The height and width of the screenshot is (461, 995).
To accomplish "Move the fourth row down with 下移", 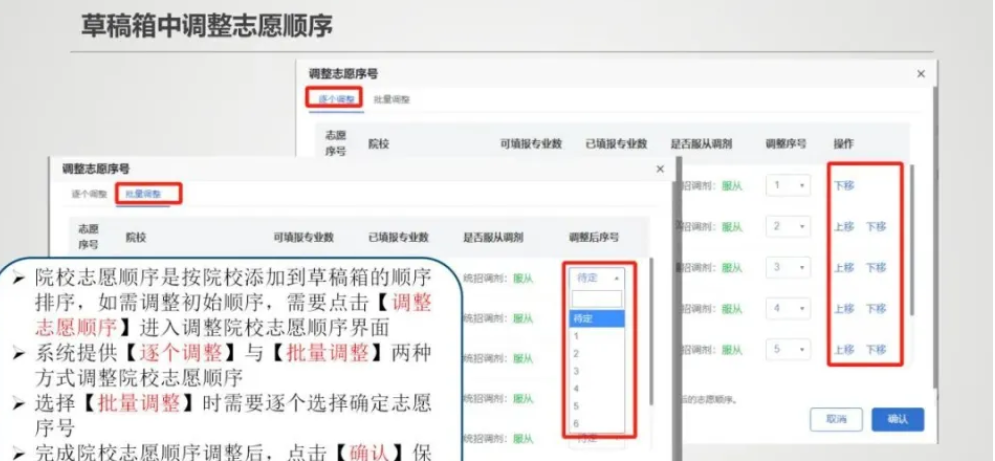I will coord(876,309).
